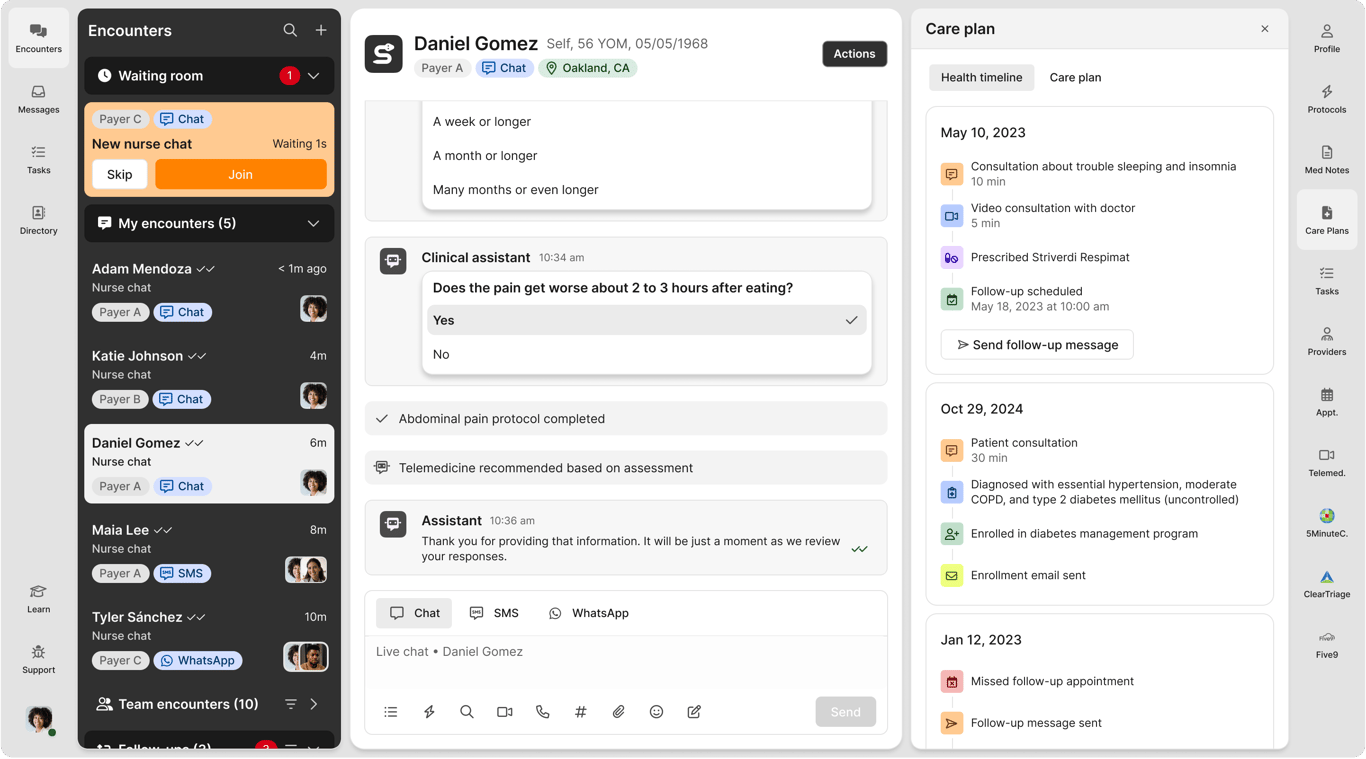
Task: Launch Five9 integration
Action: tap(1327, 645)
